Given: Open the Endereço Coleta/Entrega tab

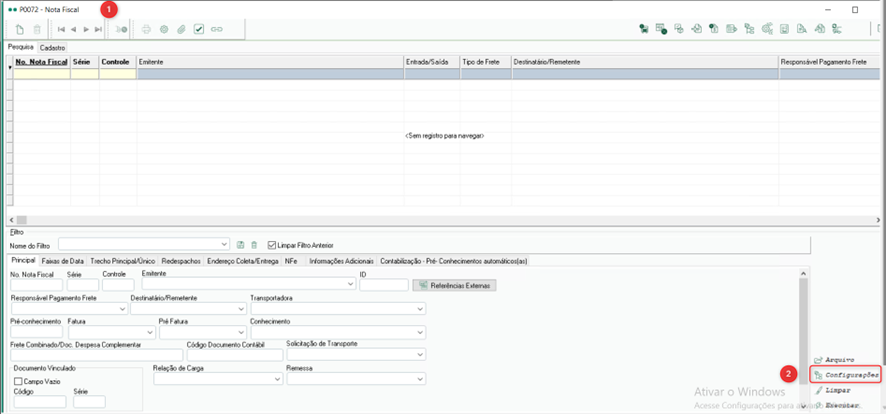Looking at the screenshot, I should [242, 261].
